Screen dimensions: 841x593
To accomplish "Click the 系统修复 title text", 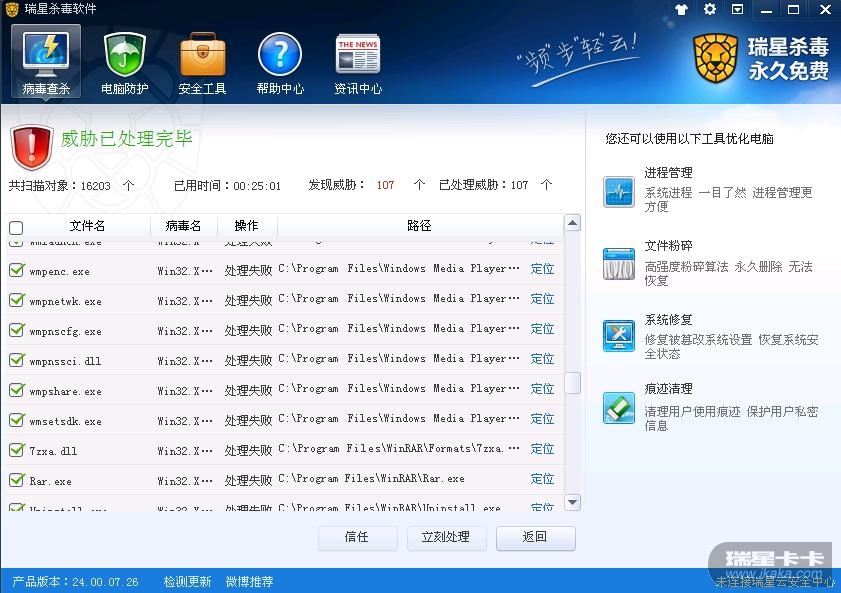I will click(668, 320).
